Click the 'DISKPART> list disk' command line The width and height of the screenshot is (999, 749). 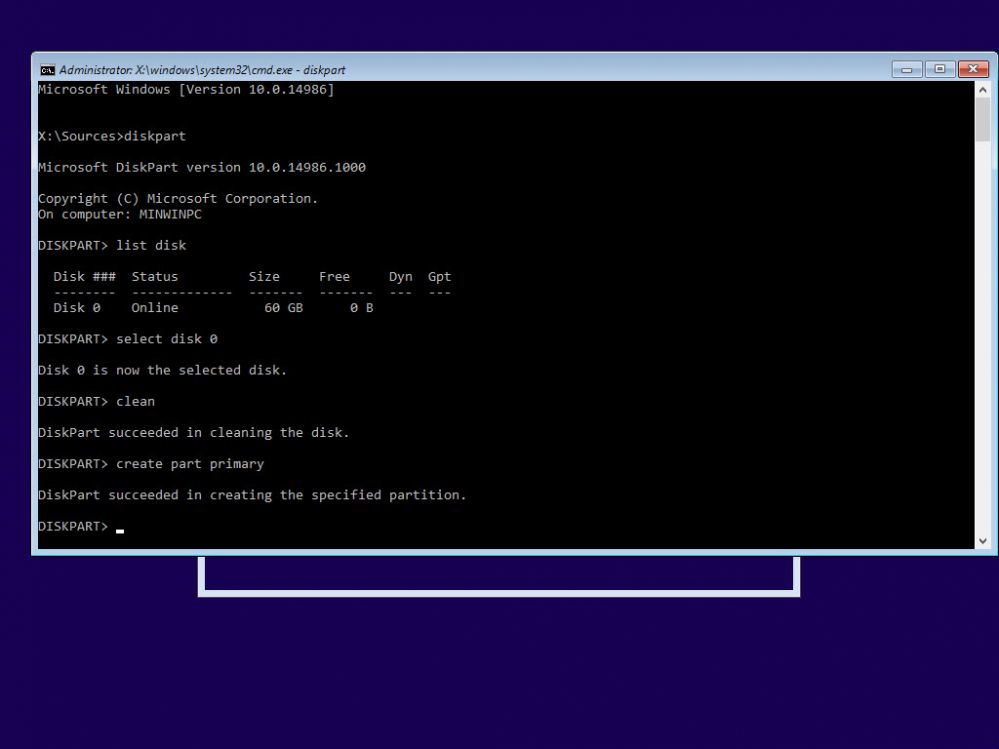coord(112,246)
